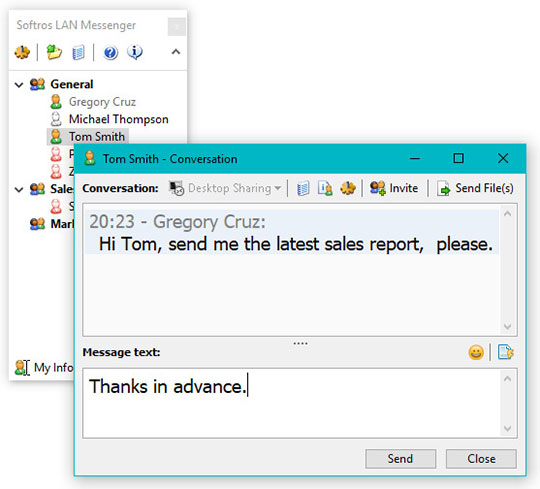Open the emoticon smiley picker
This screenshot has height=489, width=540.
coord(476,352)
